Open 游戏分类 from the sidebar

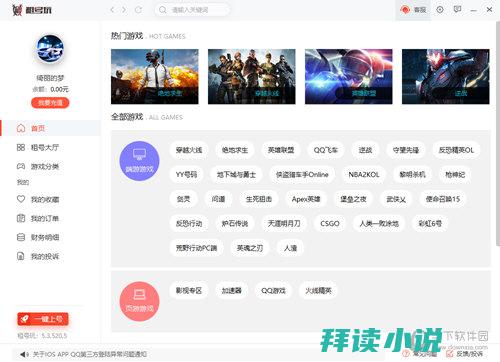click(37, 166)
